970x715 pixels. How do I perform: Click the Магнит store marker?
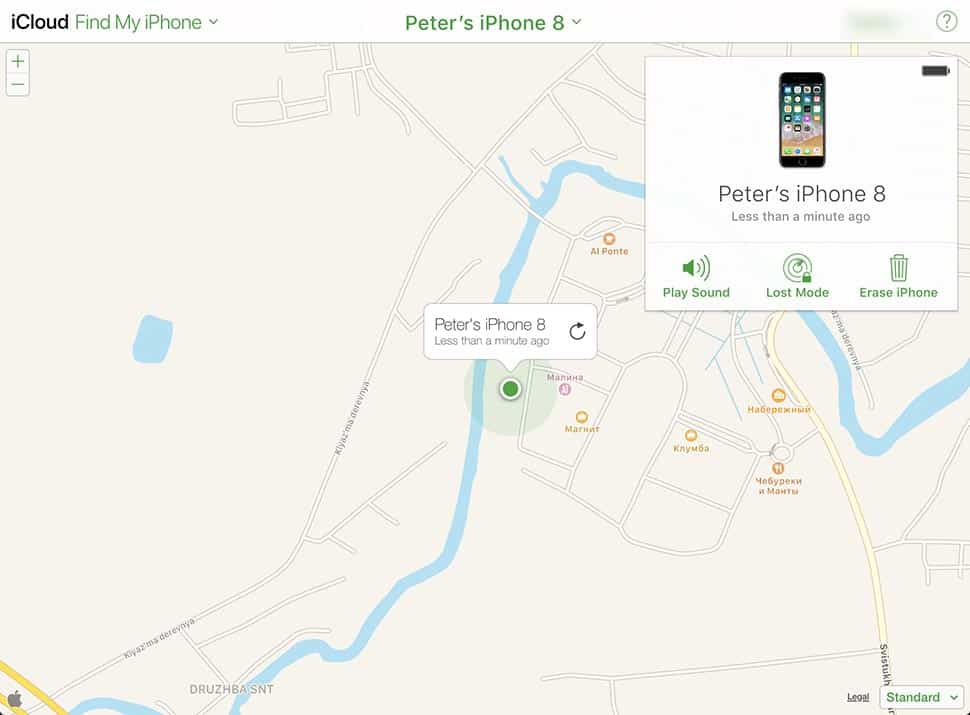point(582,417)
